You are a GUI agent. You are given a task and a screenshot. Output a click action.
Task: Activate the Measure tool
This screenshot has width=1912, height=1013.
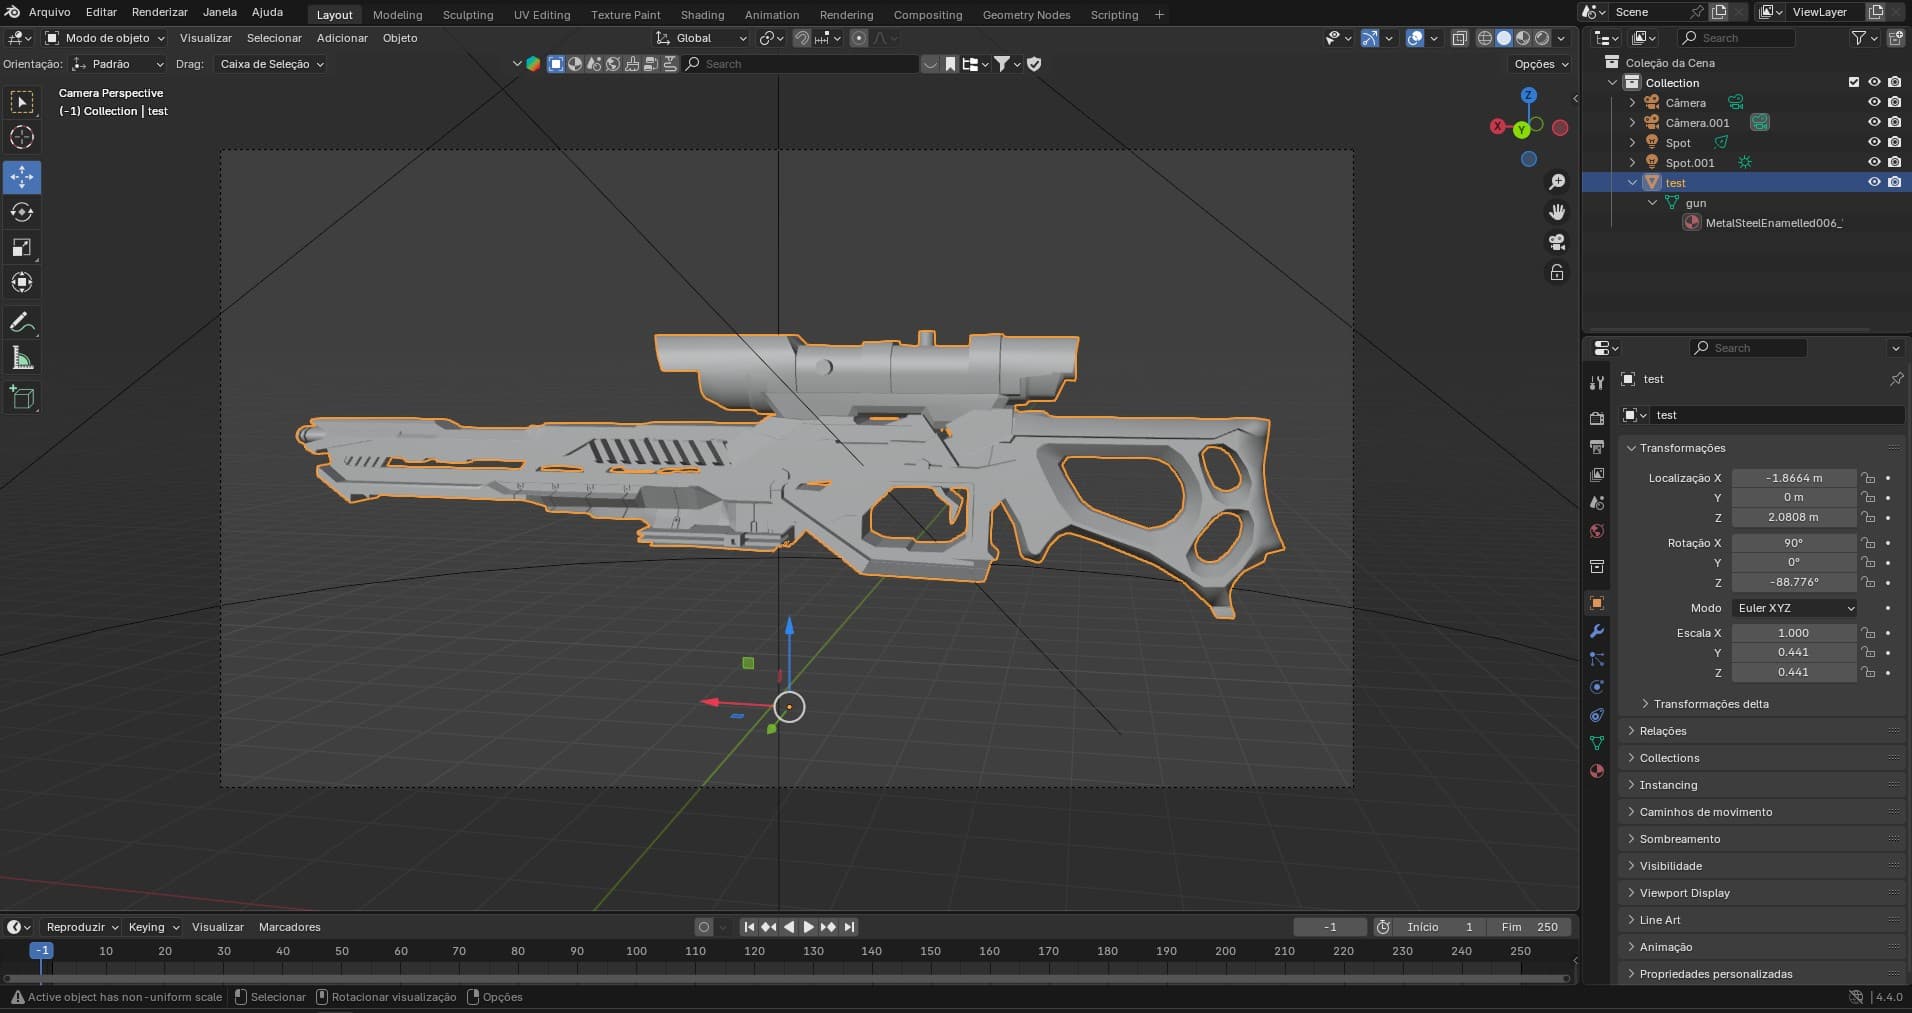pos(22,358)
